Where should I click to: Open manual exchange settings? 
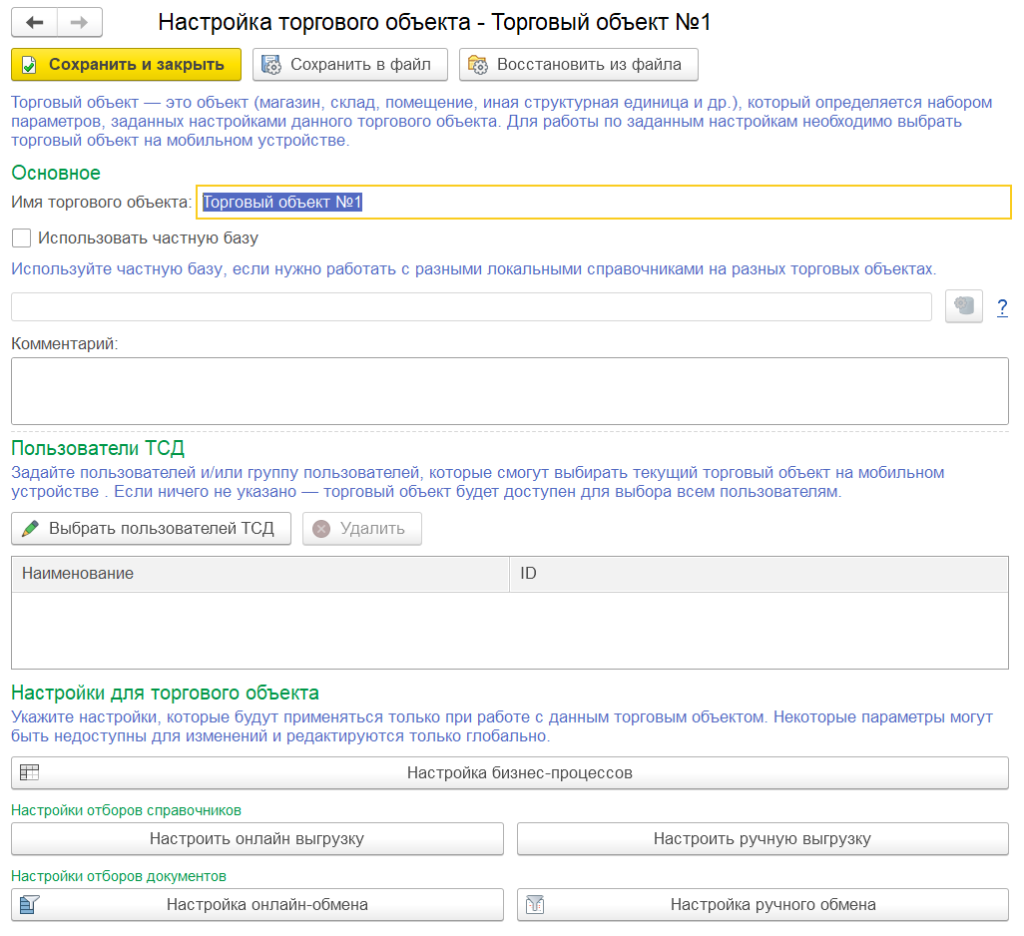tap(762, 905)
